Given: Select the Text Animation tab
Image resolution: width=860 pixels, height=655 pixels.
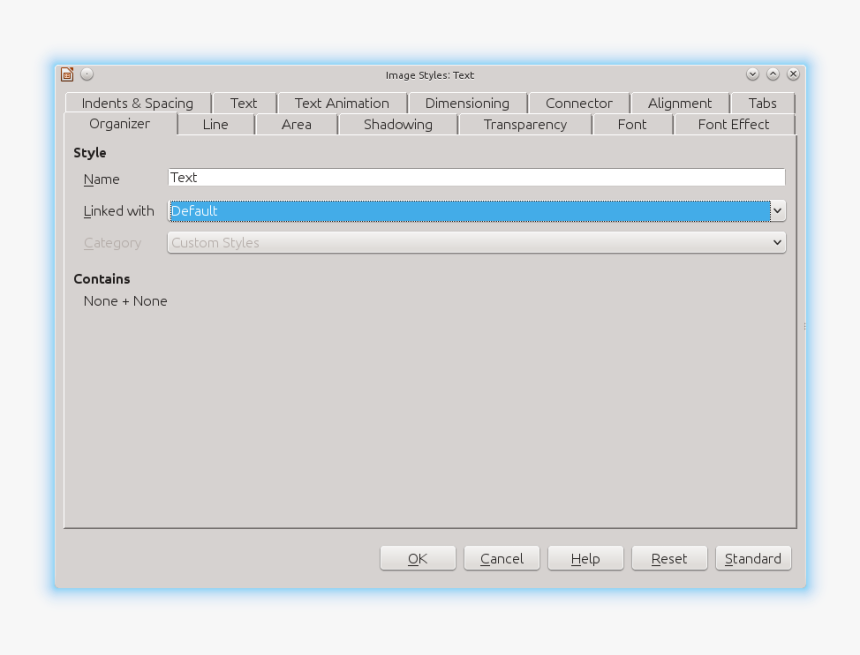Looking at the screenshot, I should pos(341,103).
